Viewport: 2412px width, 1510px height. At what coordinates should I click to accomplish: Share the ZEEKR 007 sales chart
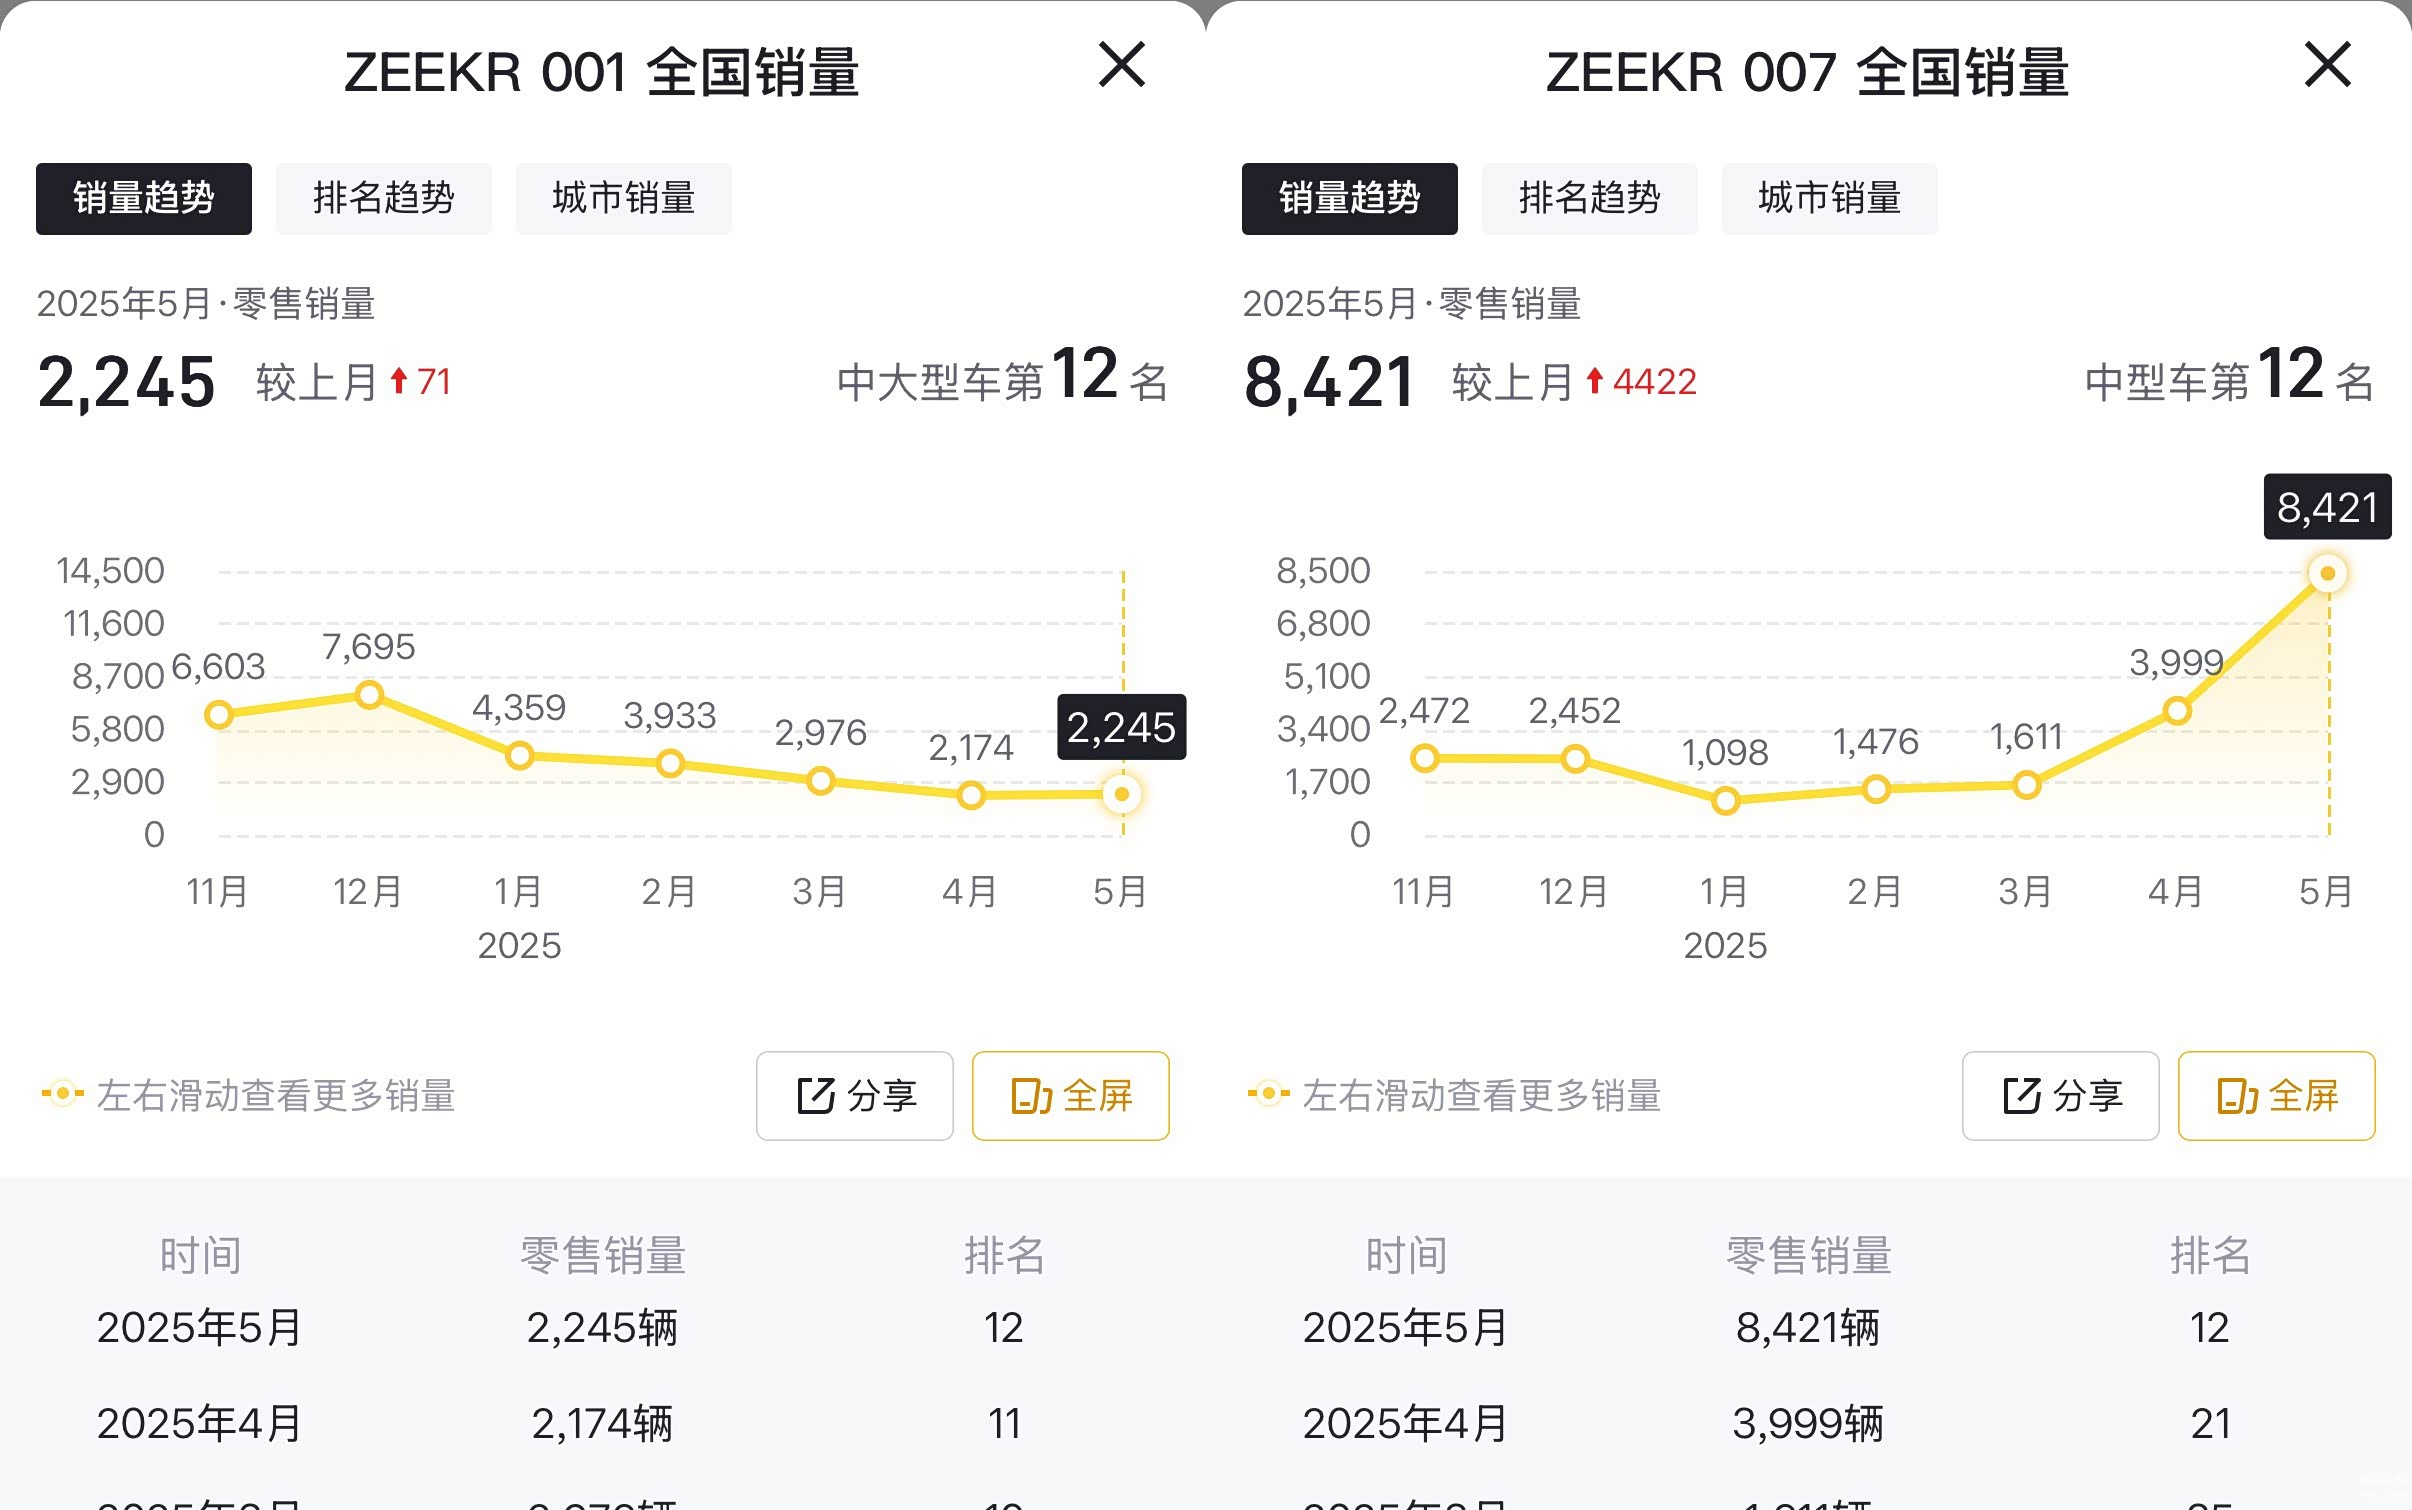[x=2060, y=1095]
